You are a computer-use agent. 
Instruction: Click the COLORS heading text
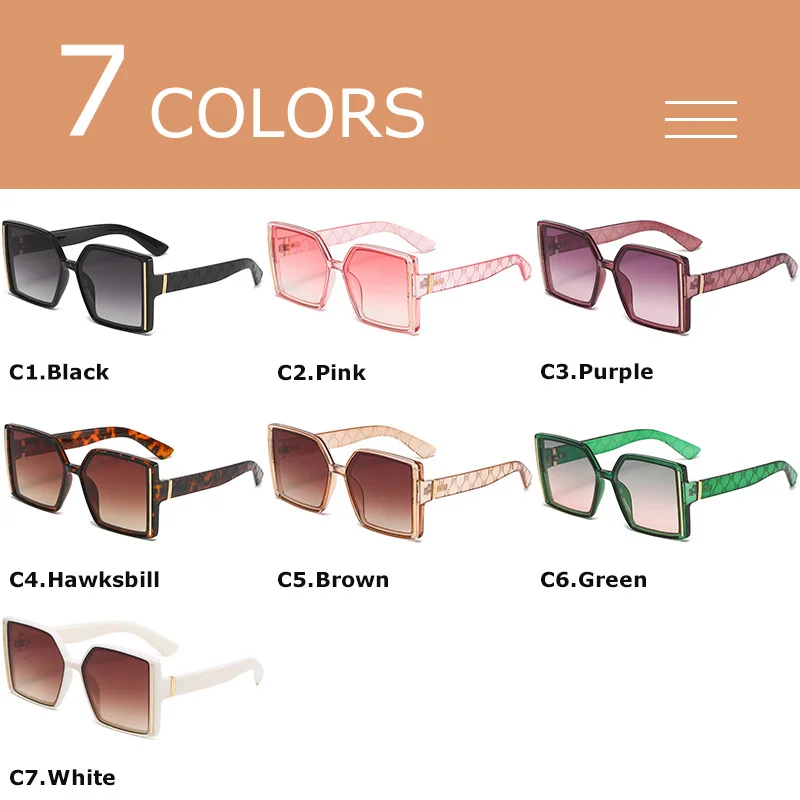coord(288,112)
